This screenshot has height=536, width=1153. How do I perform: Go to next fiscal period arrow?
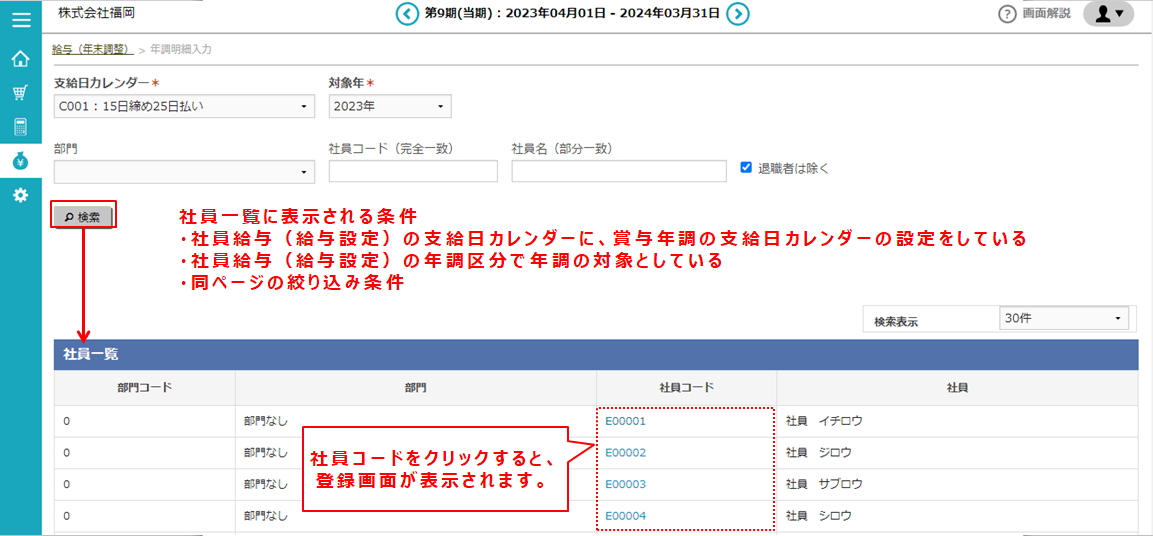738,13
